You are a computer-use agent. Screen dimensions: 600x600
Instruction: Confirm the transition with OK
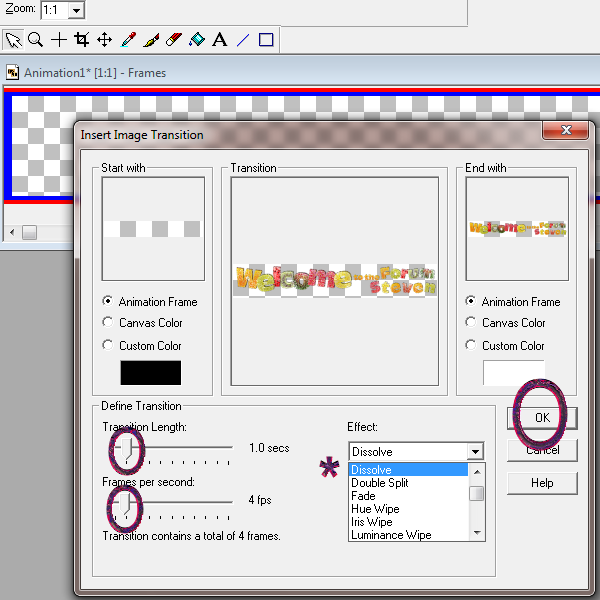click(x=542, y=418)
